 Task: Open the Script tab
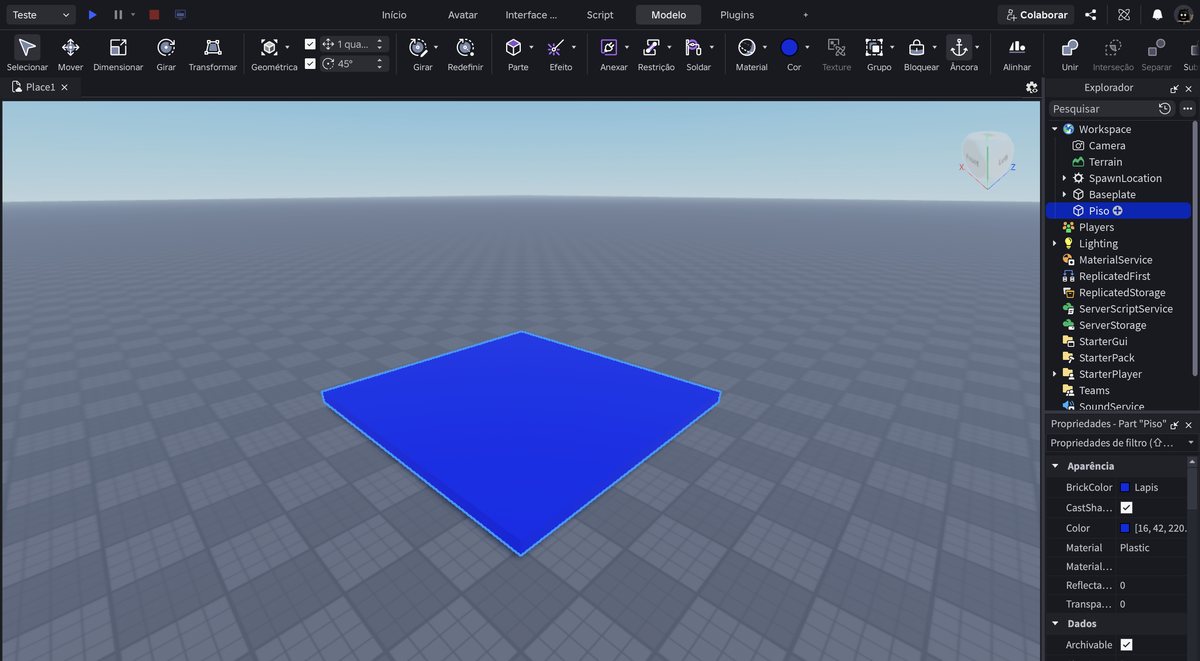600,15
